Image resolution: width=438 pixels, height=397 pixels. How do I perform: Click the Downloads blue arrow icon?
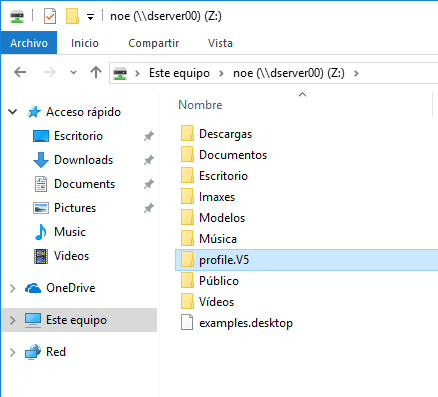(41, 160)
